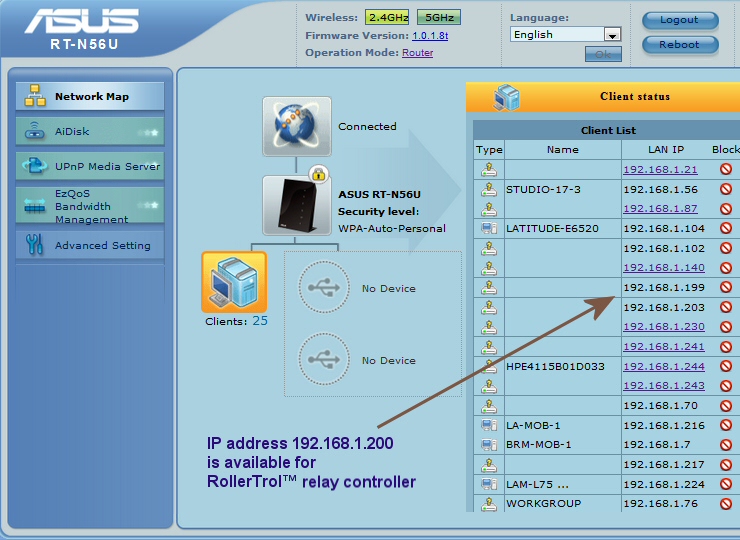Click the EzQoS sidebar icon
This screenshot has width=740, height=540.
35,206
